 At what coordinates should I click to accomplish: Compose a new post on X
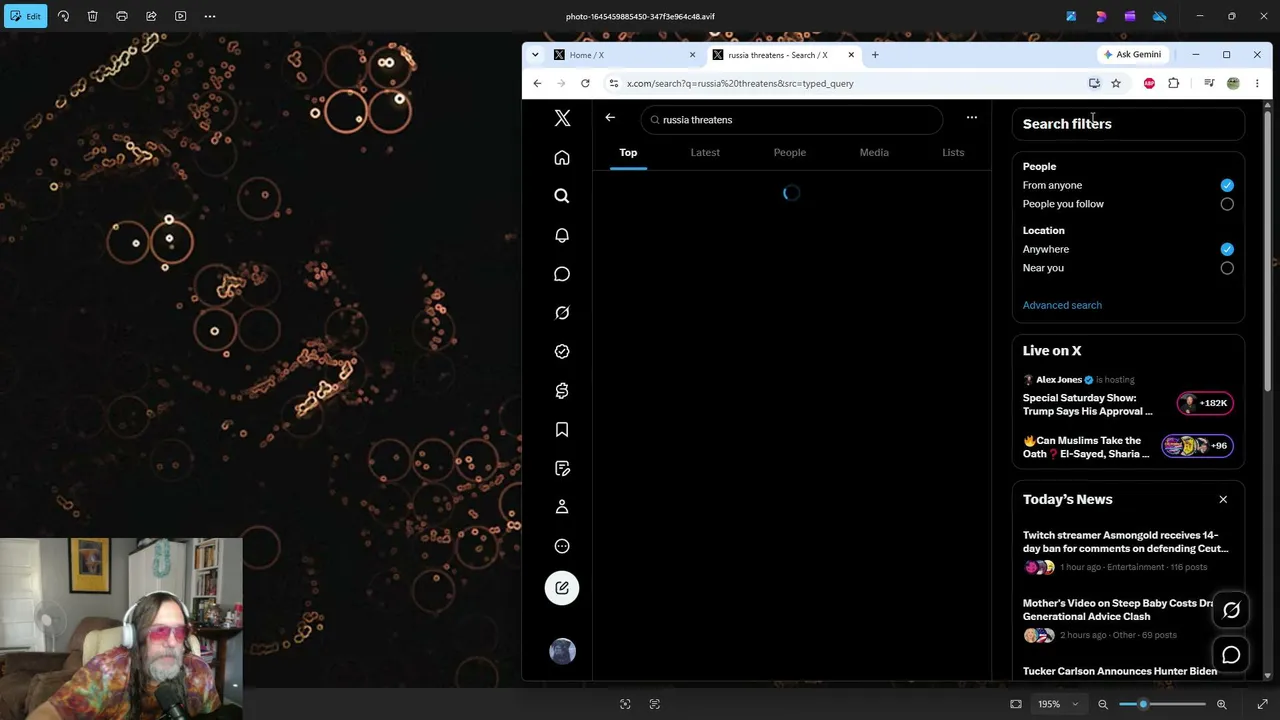[562, 588]
